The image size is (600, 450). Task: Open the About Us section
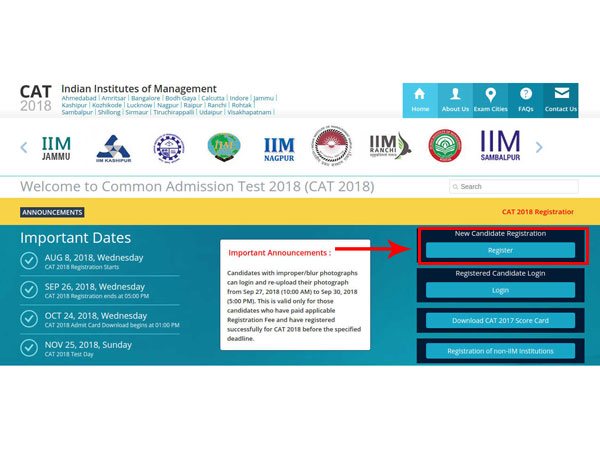pos(455,100)
